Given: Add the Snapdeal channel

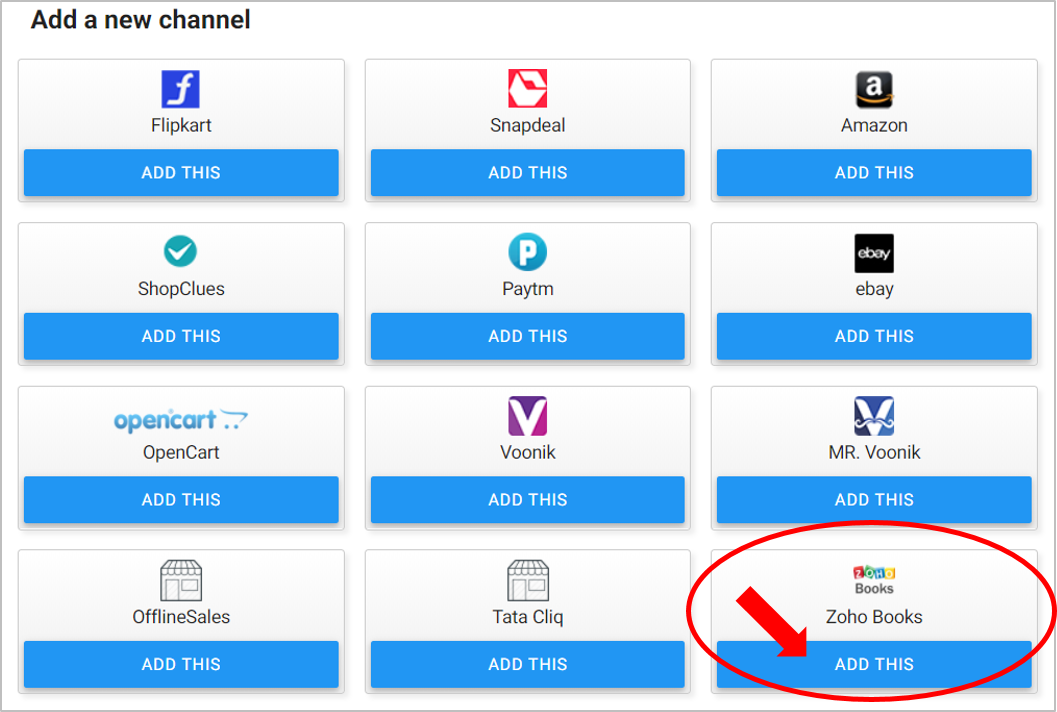Looking at the screenshot, I should coord(527,173).
